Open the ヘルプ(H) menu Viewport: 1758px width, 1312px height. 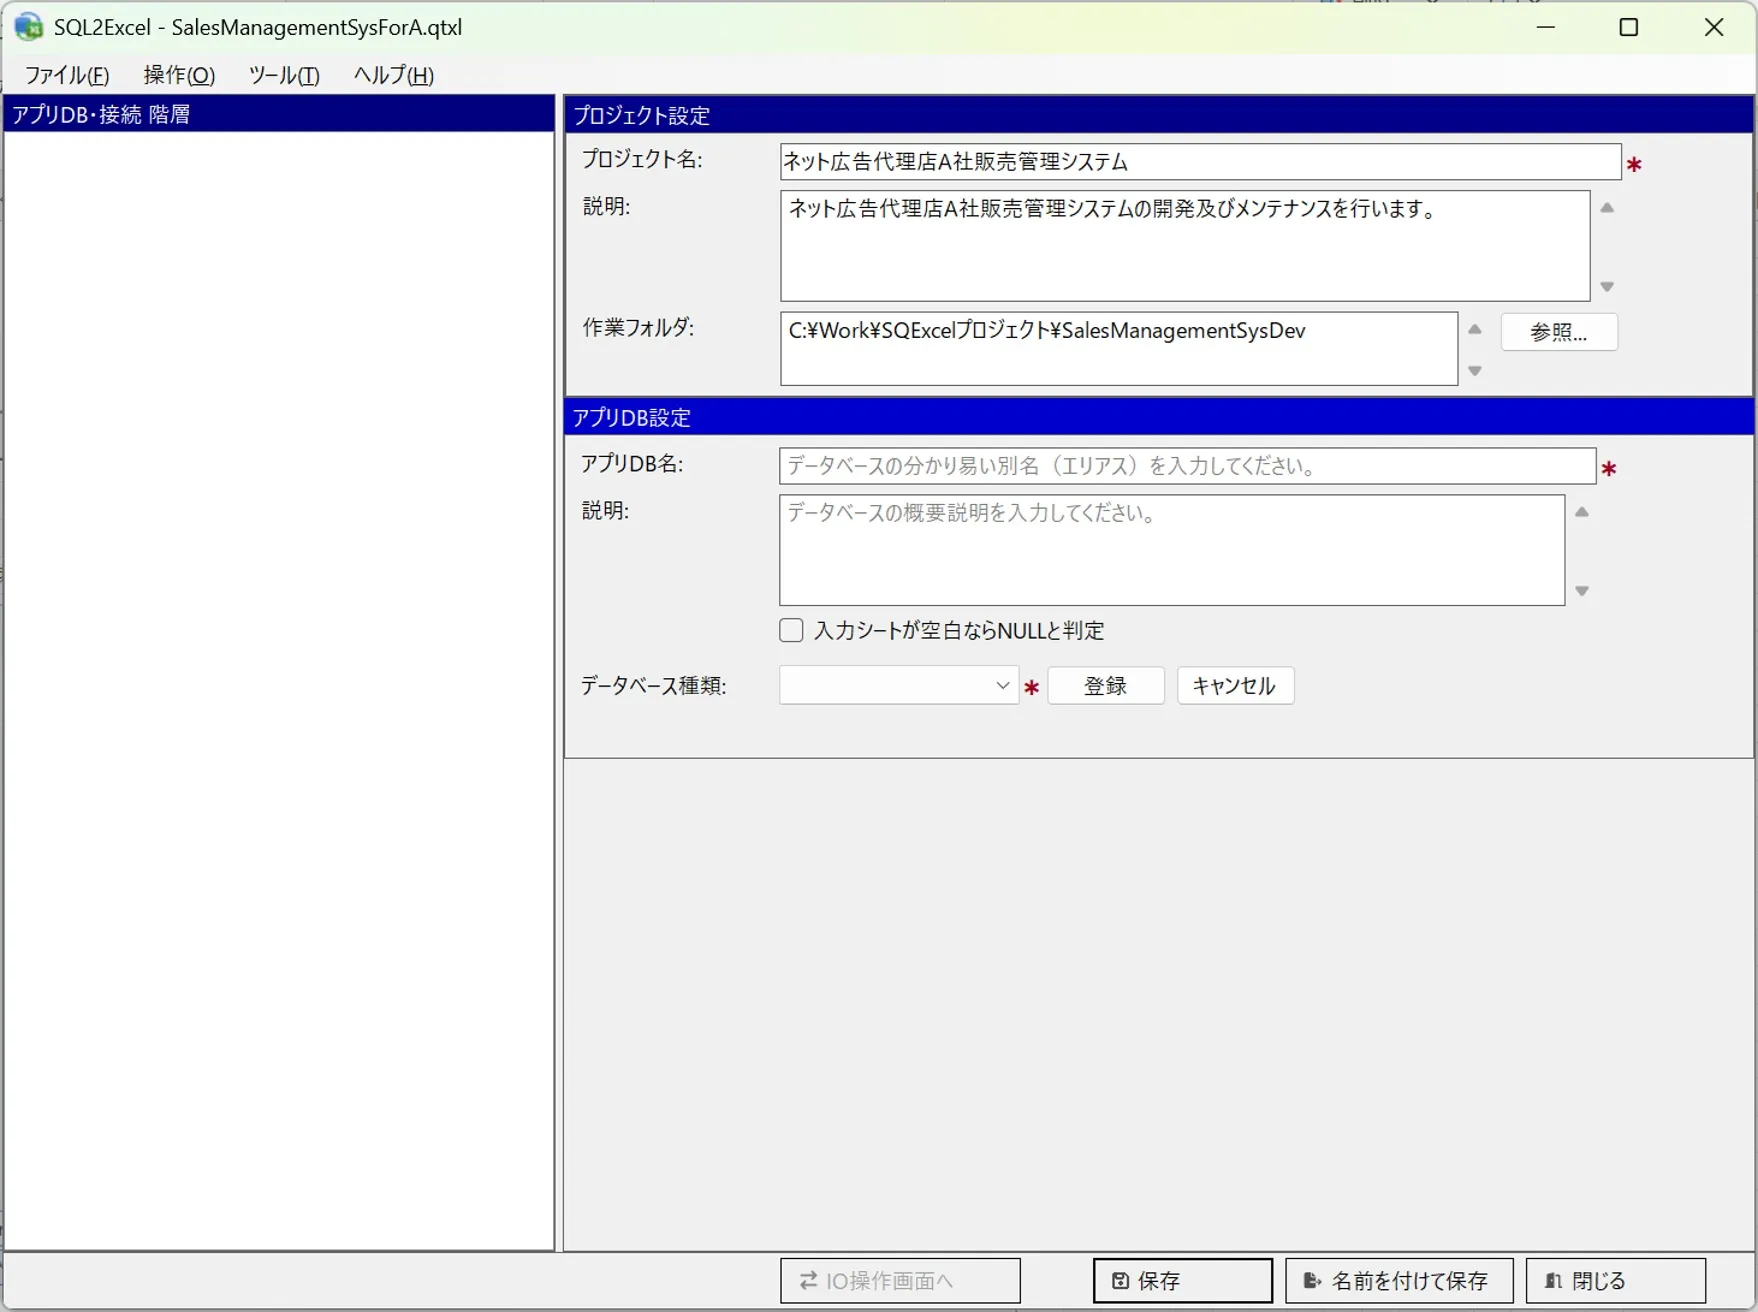coord(393,75)
